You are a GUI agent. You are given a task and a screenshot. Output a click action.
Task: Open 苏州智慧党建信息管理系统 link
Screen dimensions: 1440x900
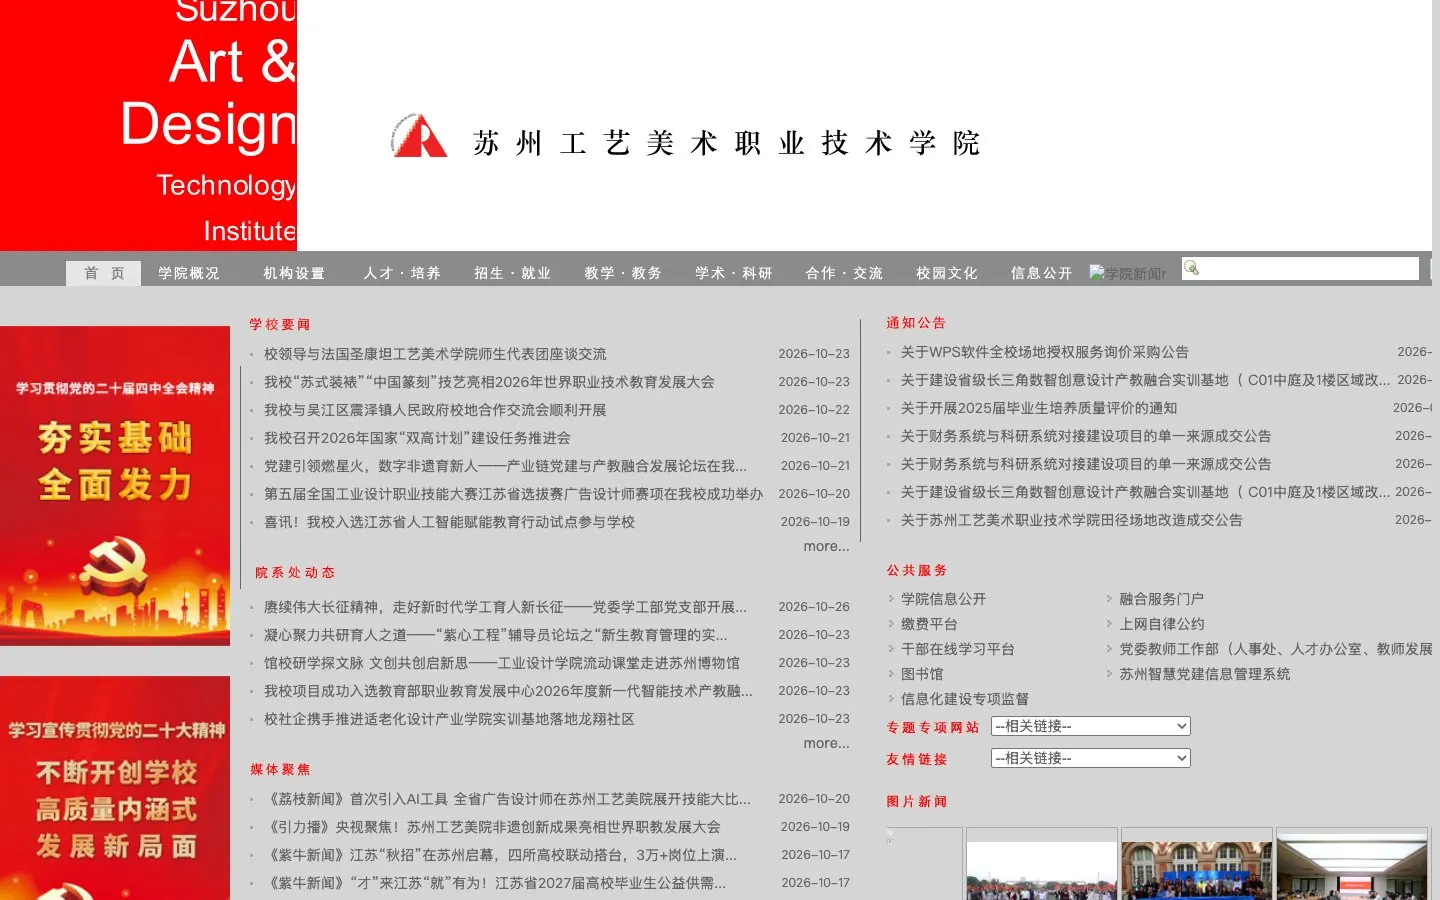[1204, 674]
